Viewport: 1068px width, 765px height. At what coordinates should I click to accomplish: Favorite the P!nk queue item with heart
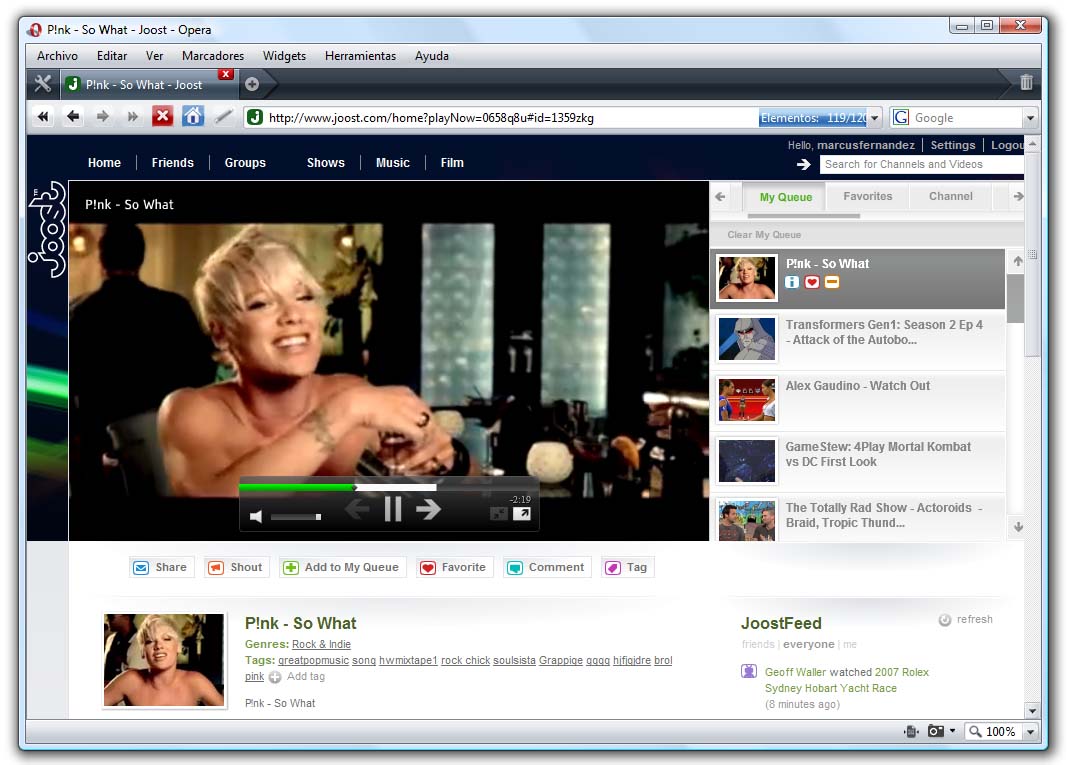[812, 282]
